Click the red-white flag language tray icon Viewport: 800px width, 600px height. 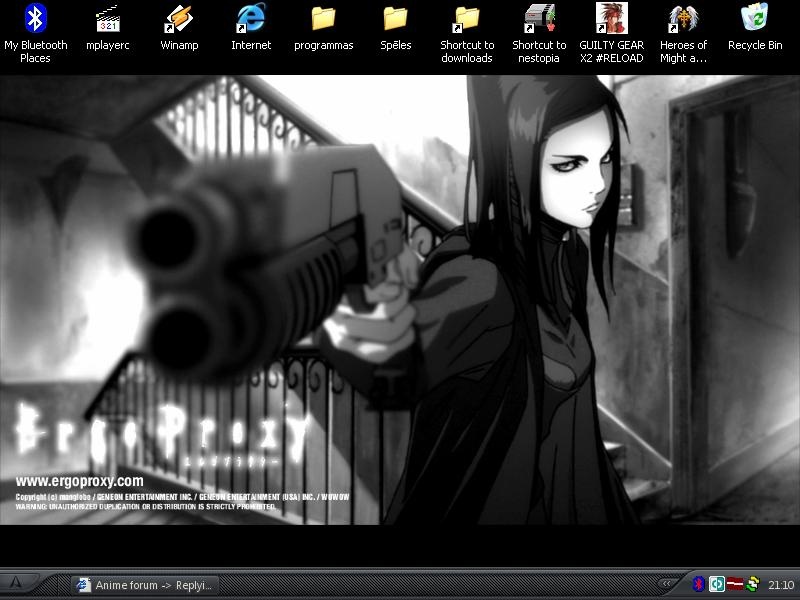pyautogui.click(x=735, y=584)
